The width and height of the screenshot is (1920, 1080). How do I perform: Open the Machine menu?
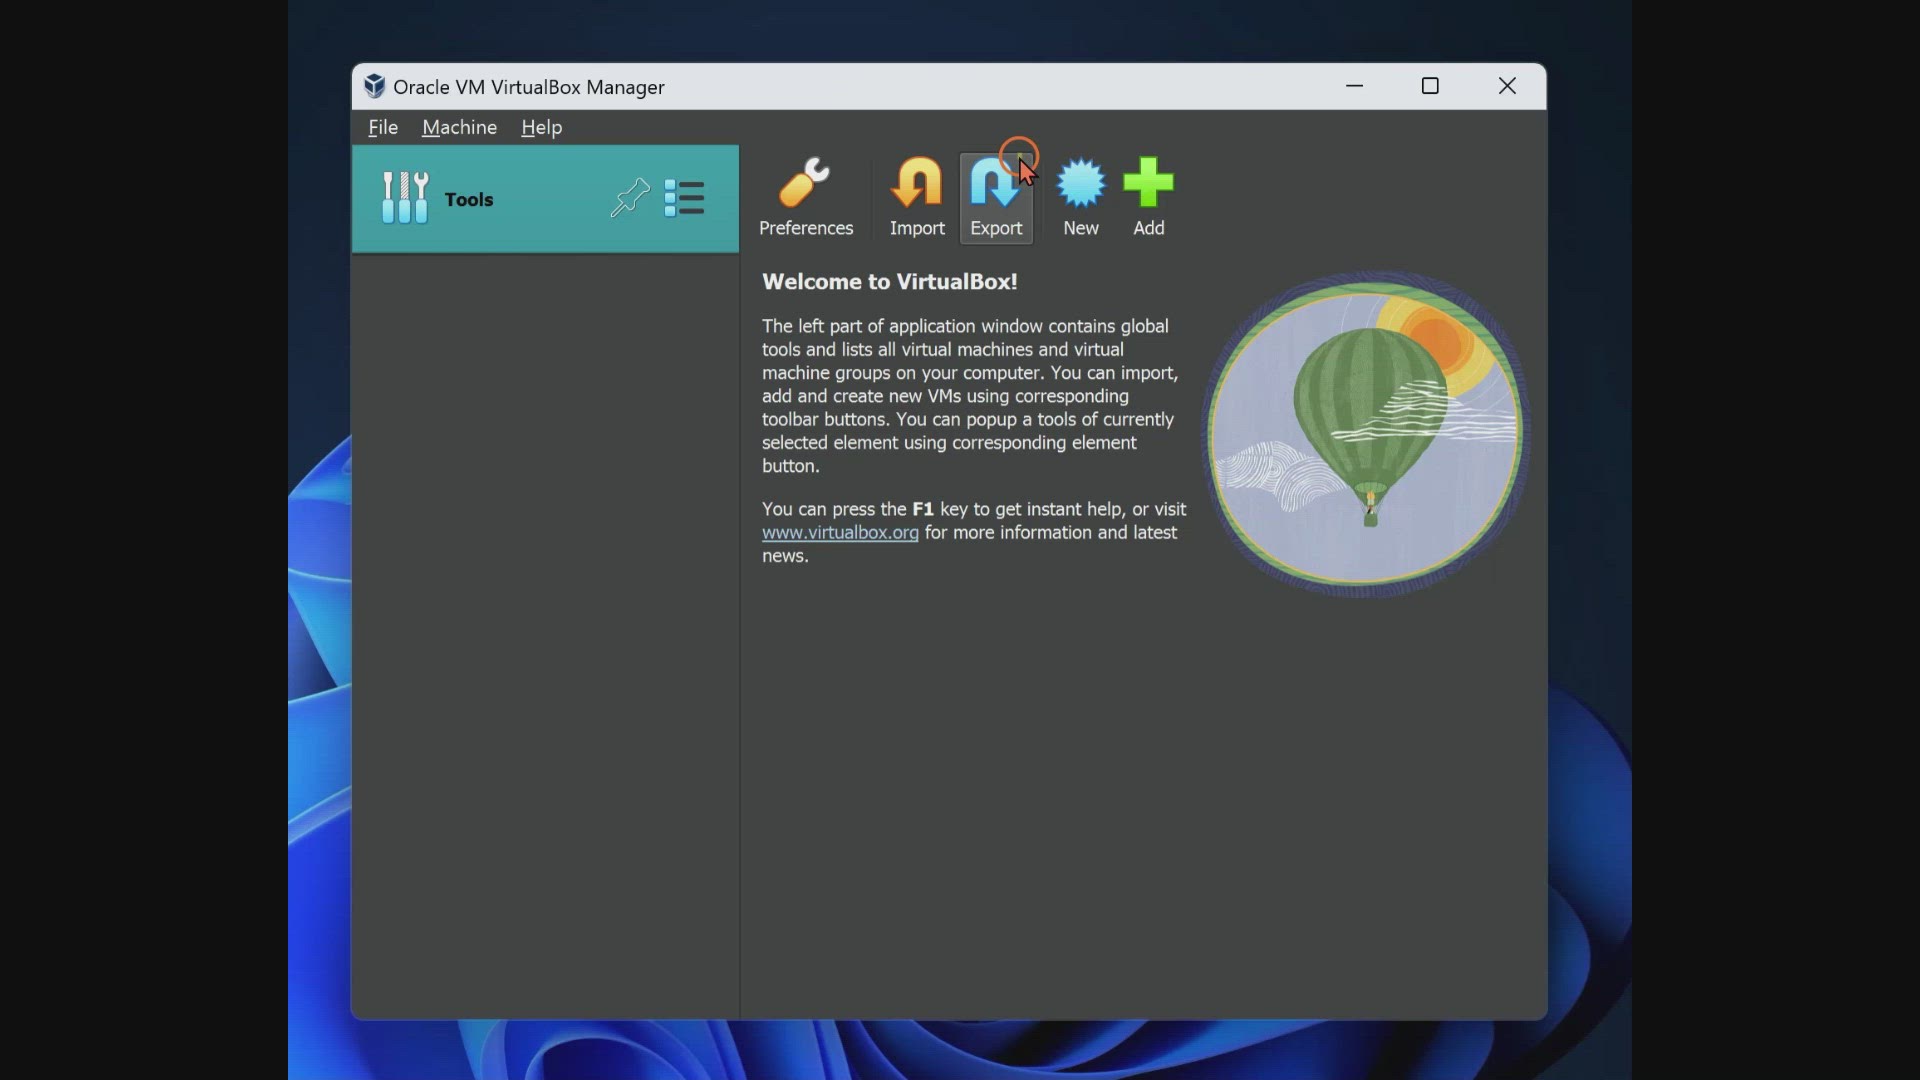click(459, 127)
